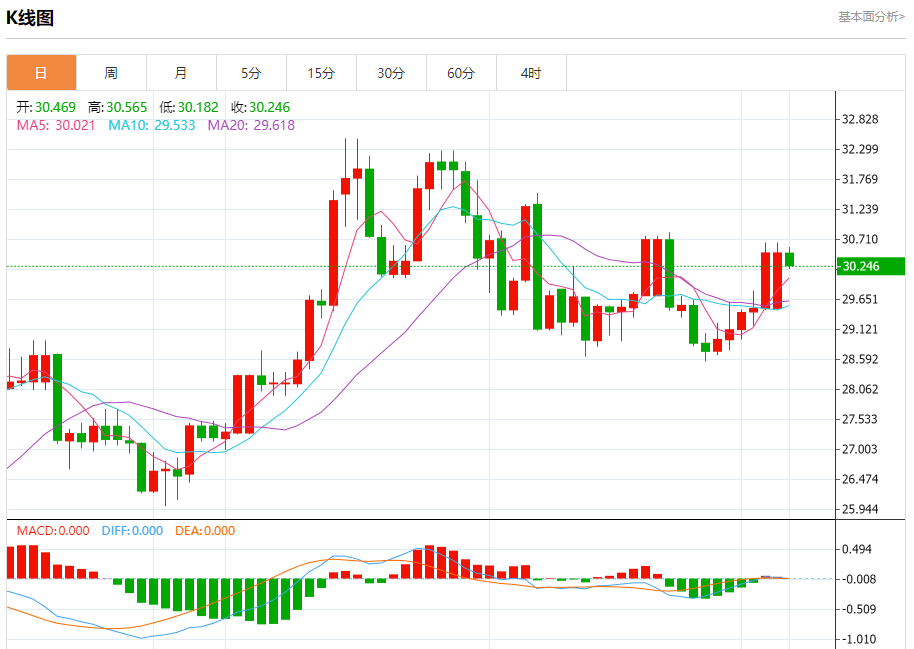
Task: Click the DIFF:0.000 indicator label
Action: click(132, 531)
